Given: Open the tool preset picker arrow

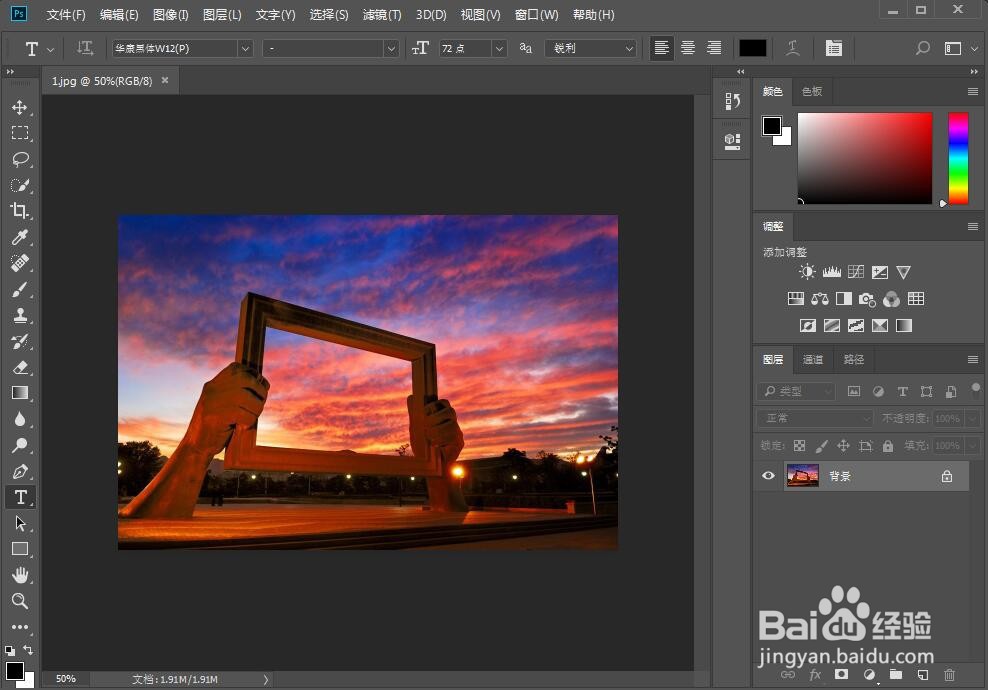Looking at the screenshot, I should coord(51,49).
